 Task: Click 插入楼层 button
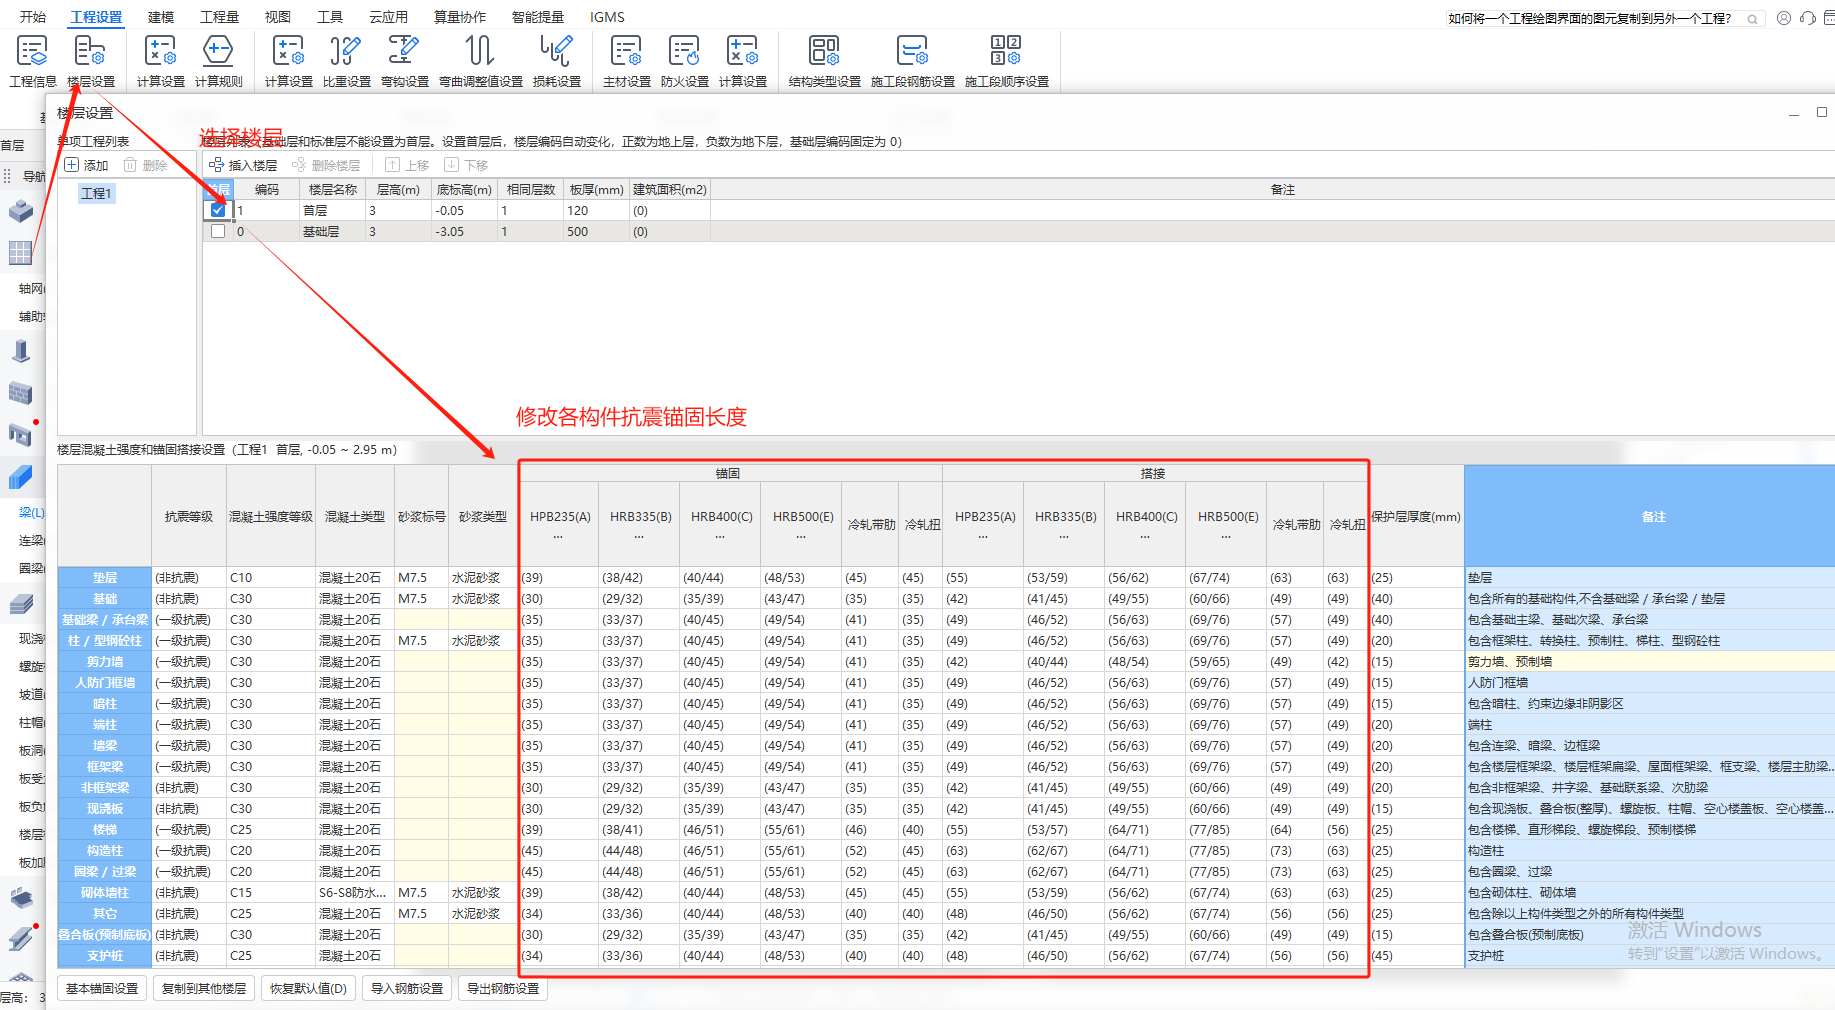243,165
